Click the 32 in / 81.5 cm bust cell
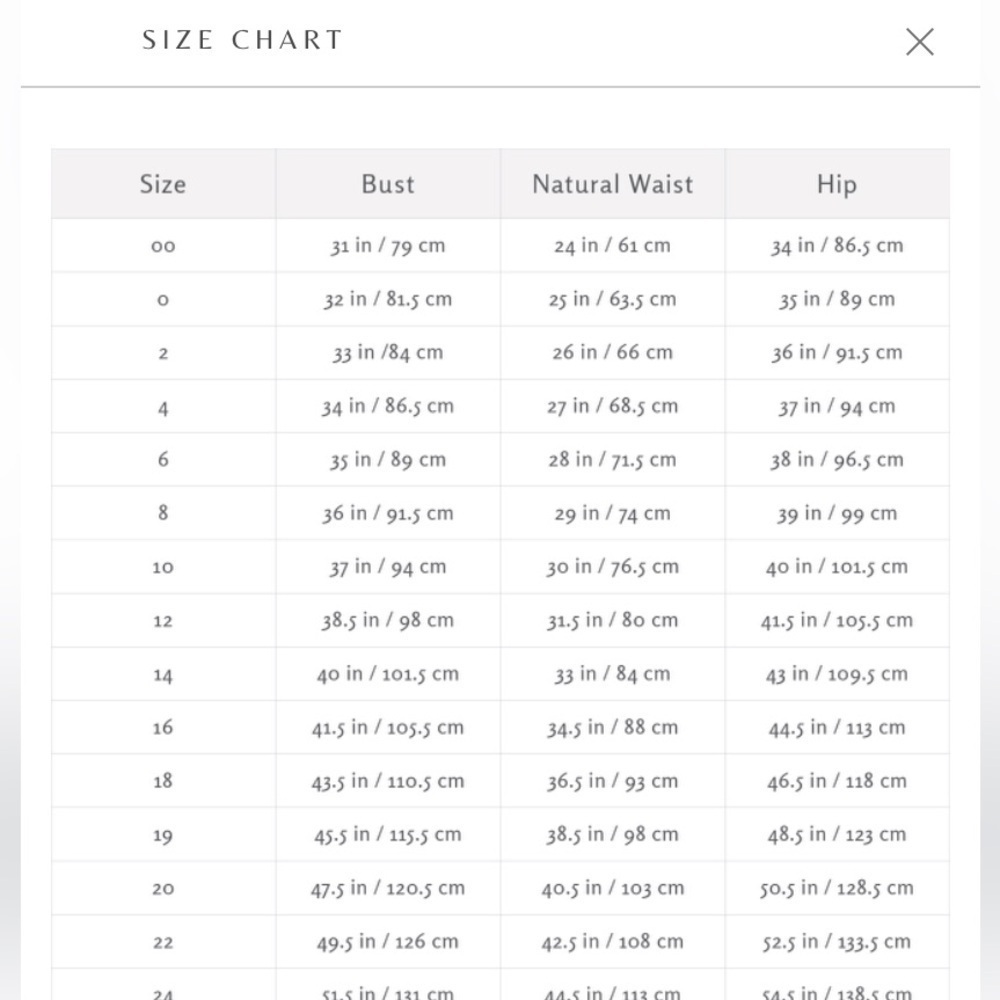The height and width of the screenshot is (1000, 1000). [x=388, y=299]
